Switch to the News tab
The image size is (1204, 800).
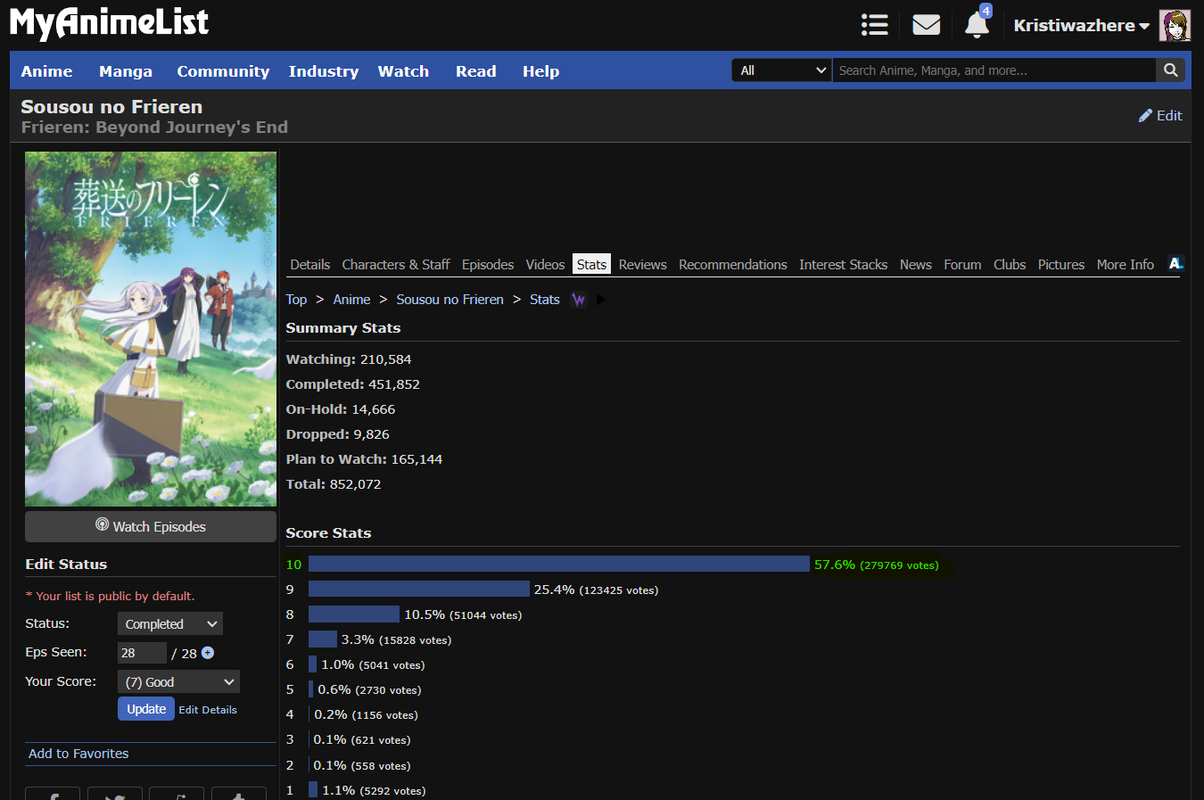916,264
